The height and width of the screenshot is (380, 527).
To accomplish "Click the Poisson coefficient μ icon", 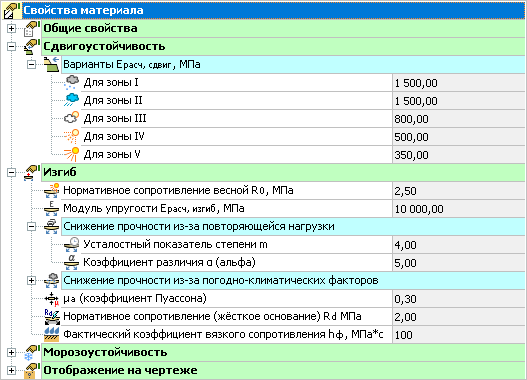I will [52, 298].
